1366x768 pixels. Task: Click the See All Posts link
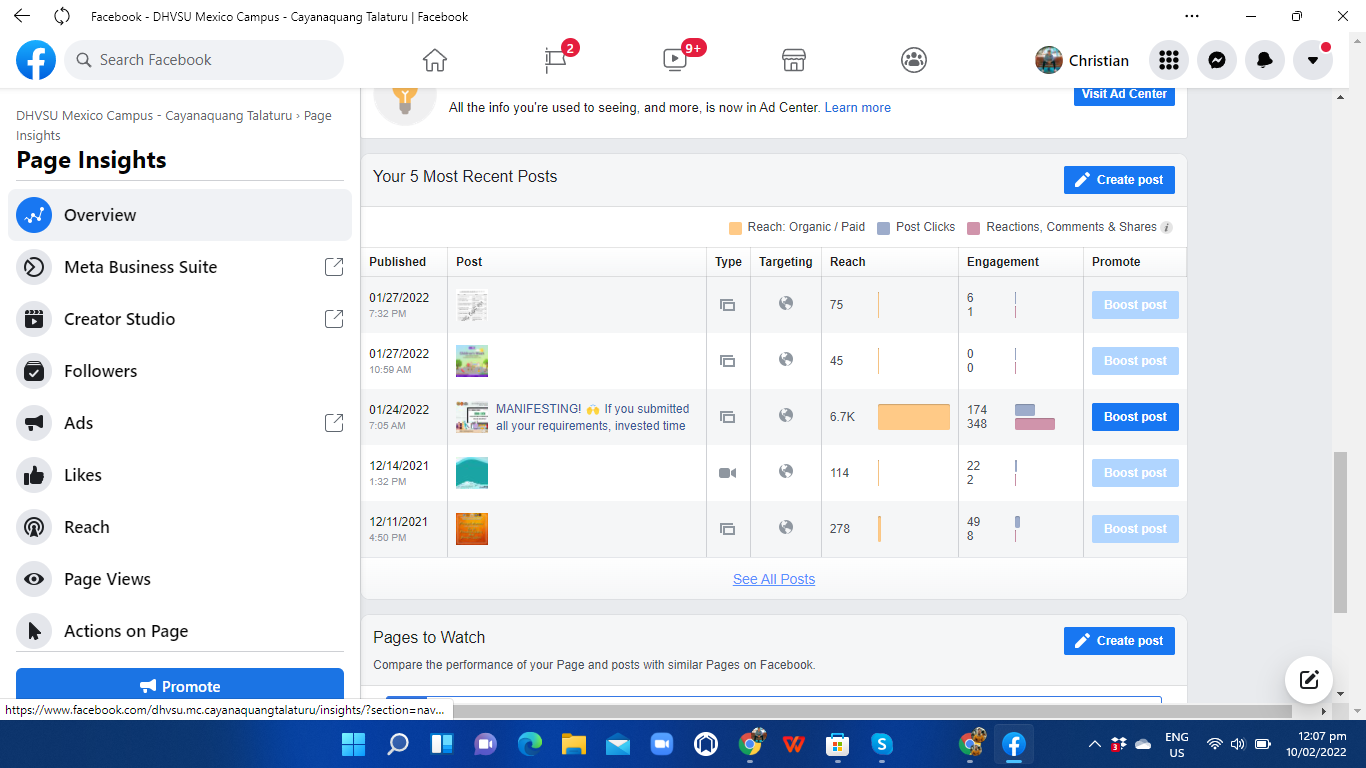(774, 579)
